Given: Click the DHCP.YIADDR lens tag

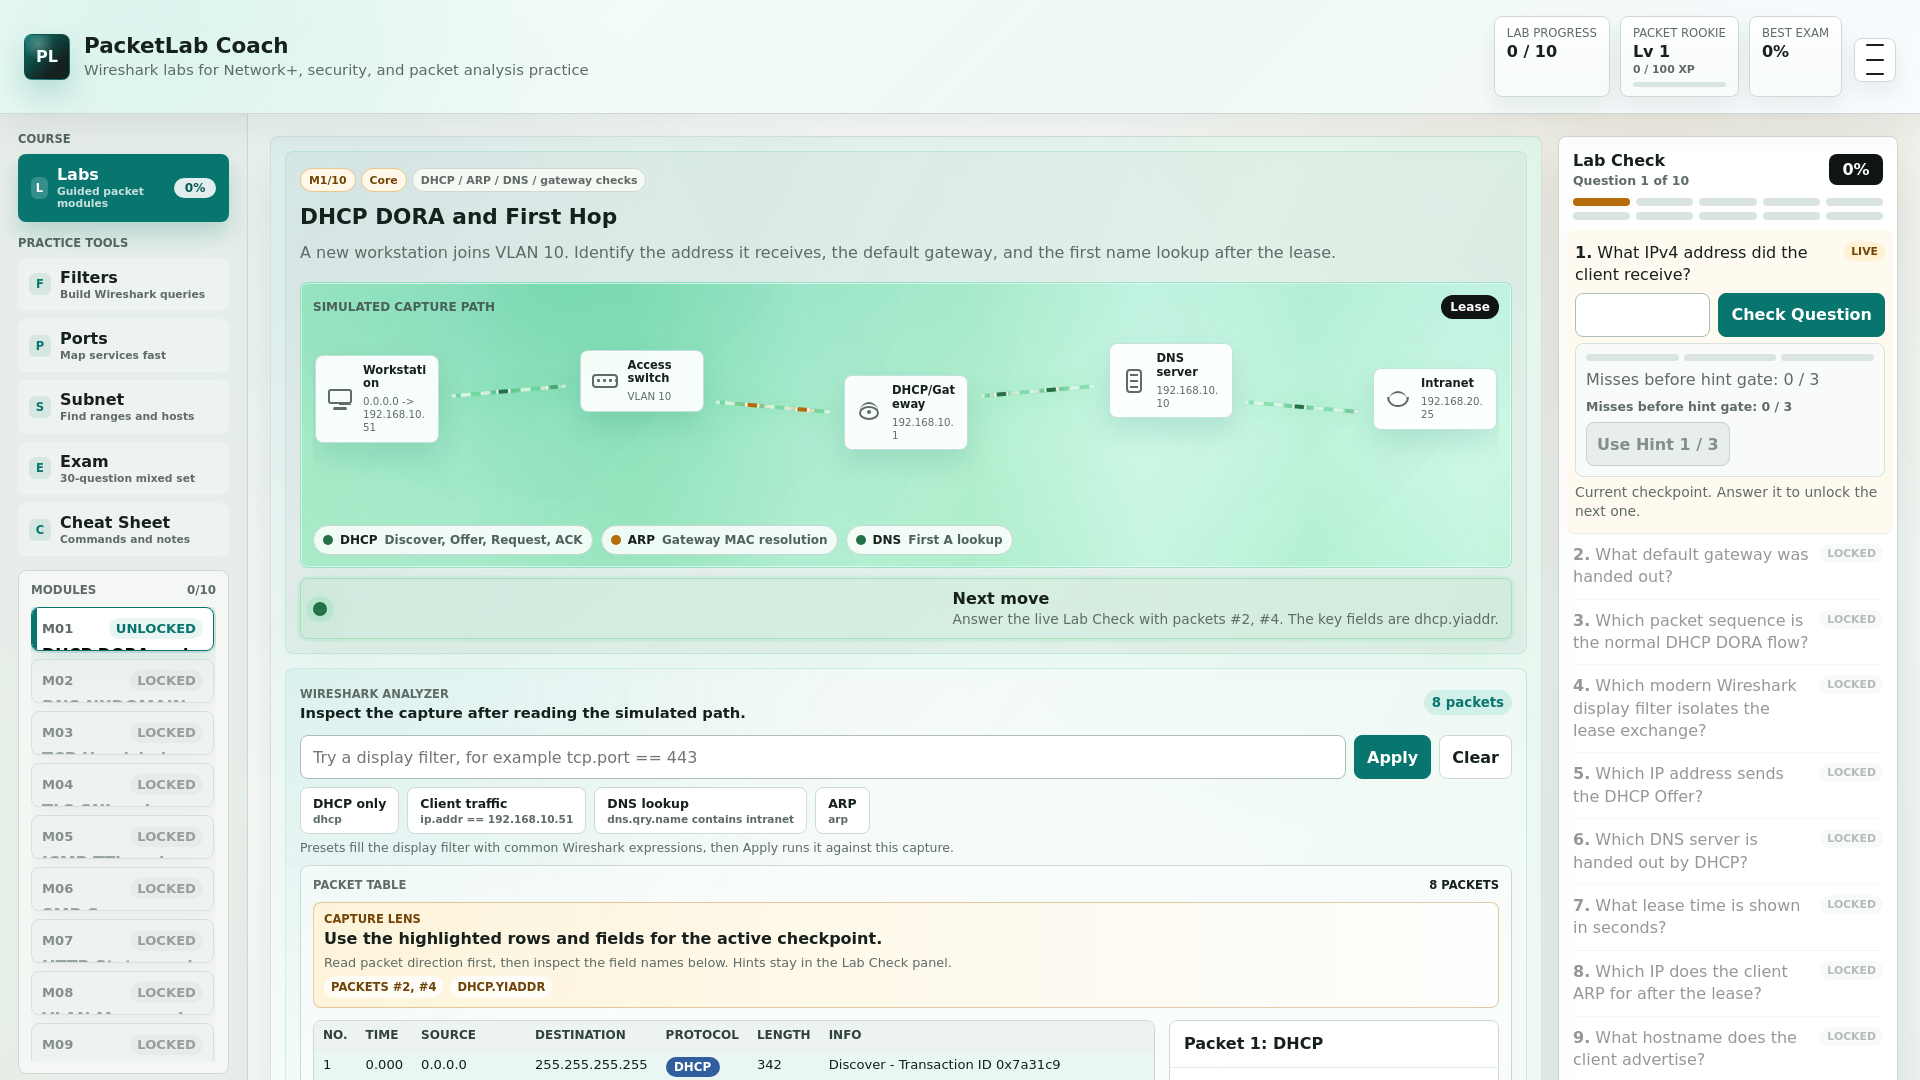Looking at the screenshot, I should [x=501, y=987].
